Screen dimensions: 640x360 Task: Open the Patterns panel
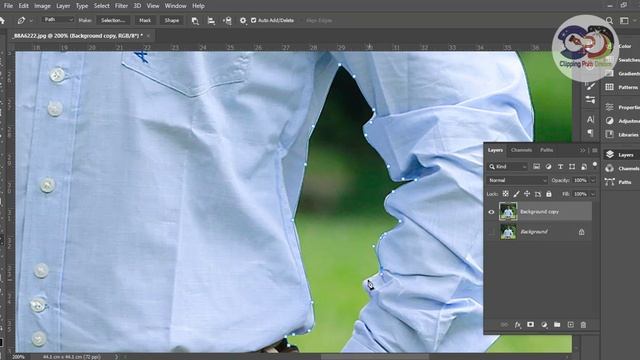(x=623, y=87)
